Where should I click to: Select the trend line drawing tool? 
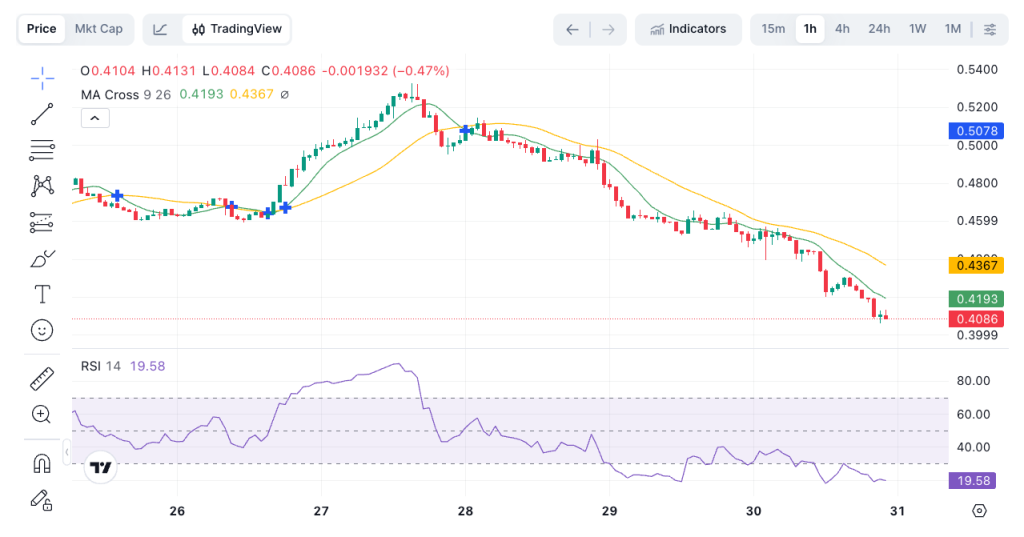coord(42,114)
